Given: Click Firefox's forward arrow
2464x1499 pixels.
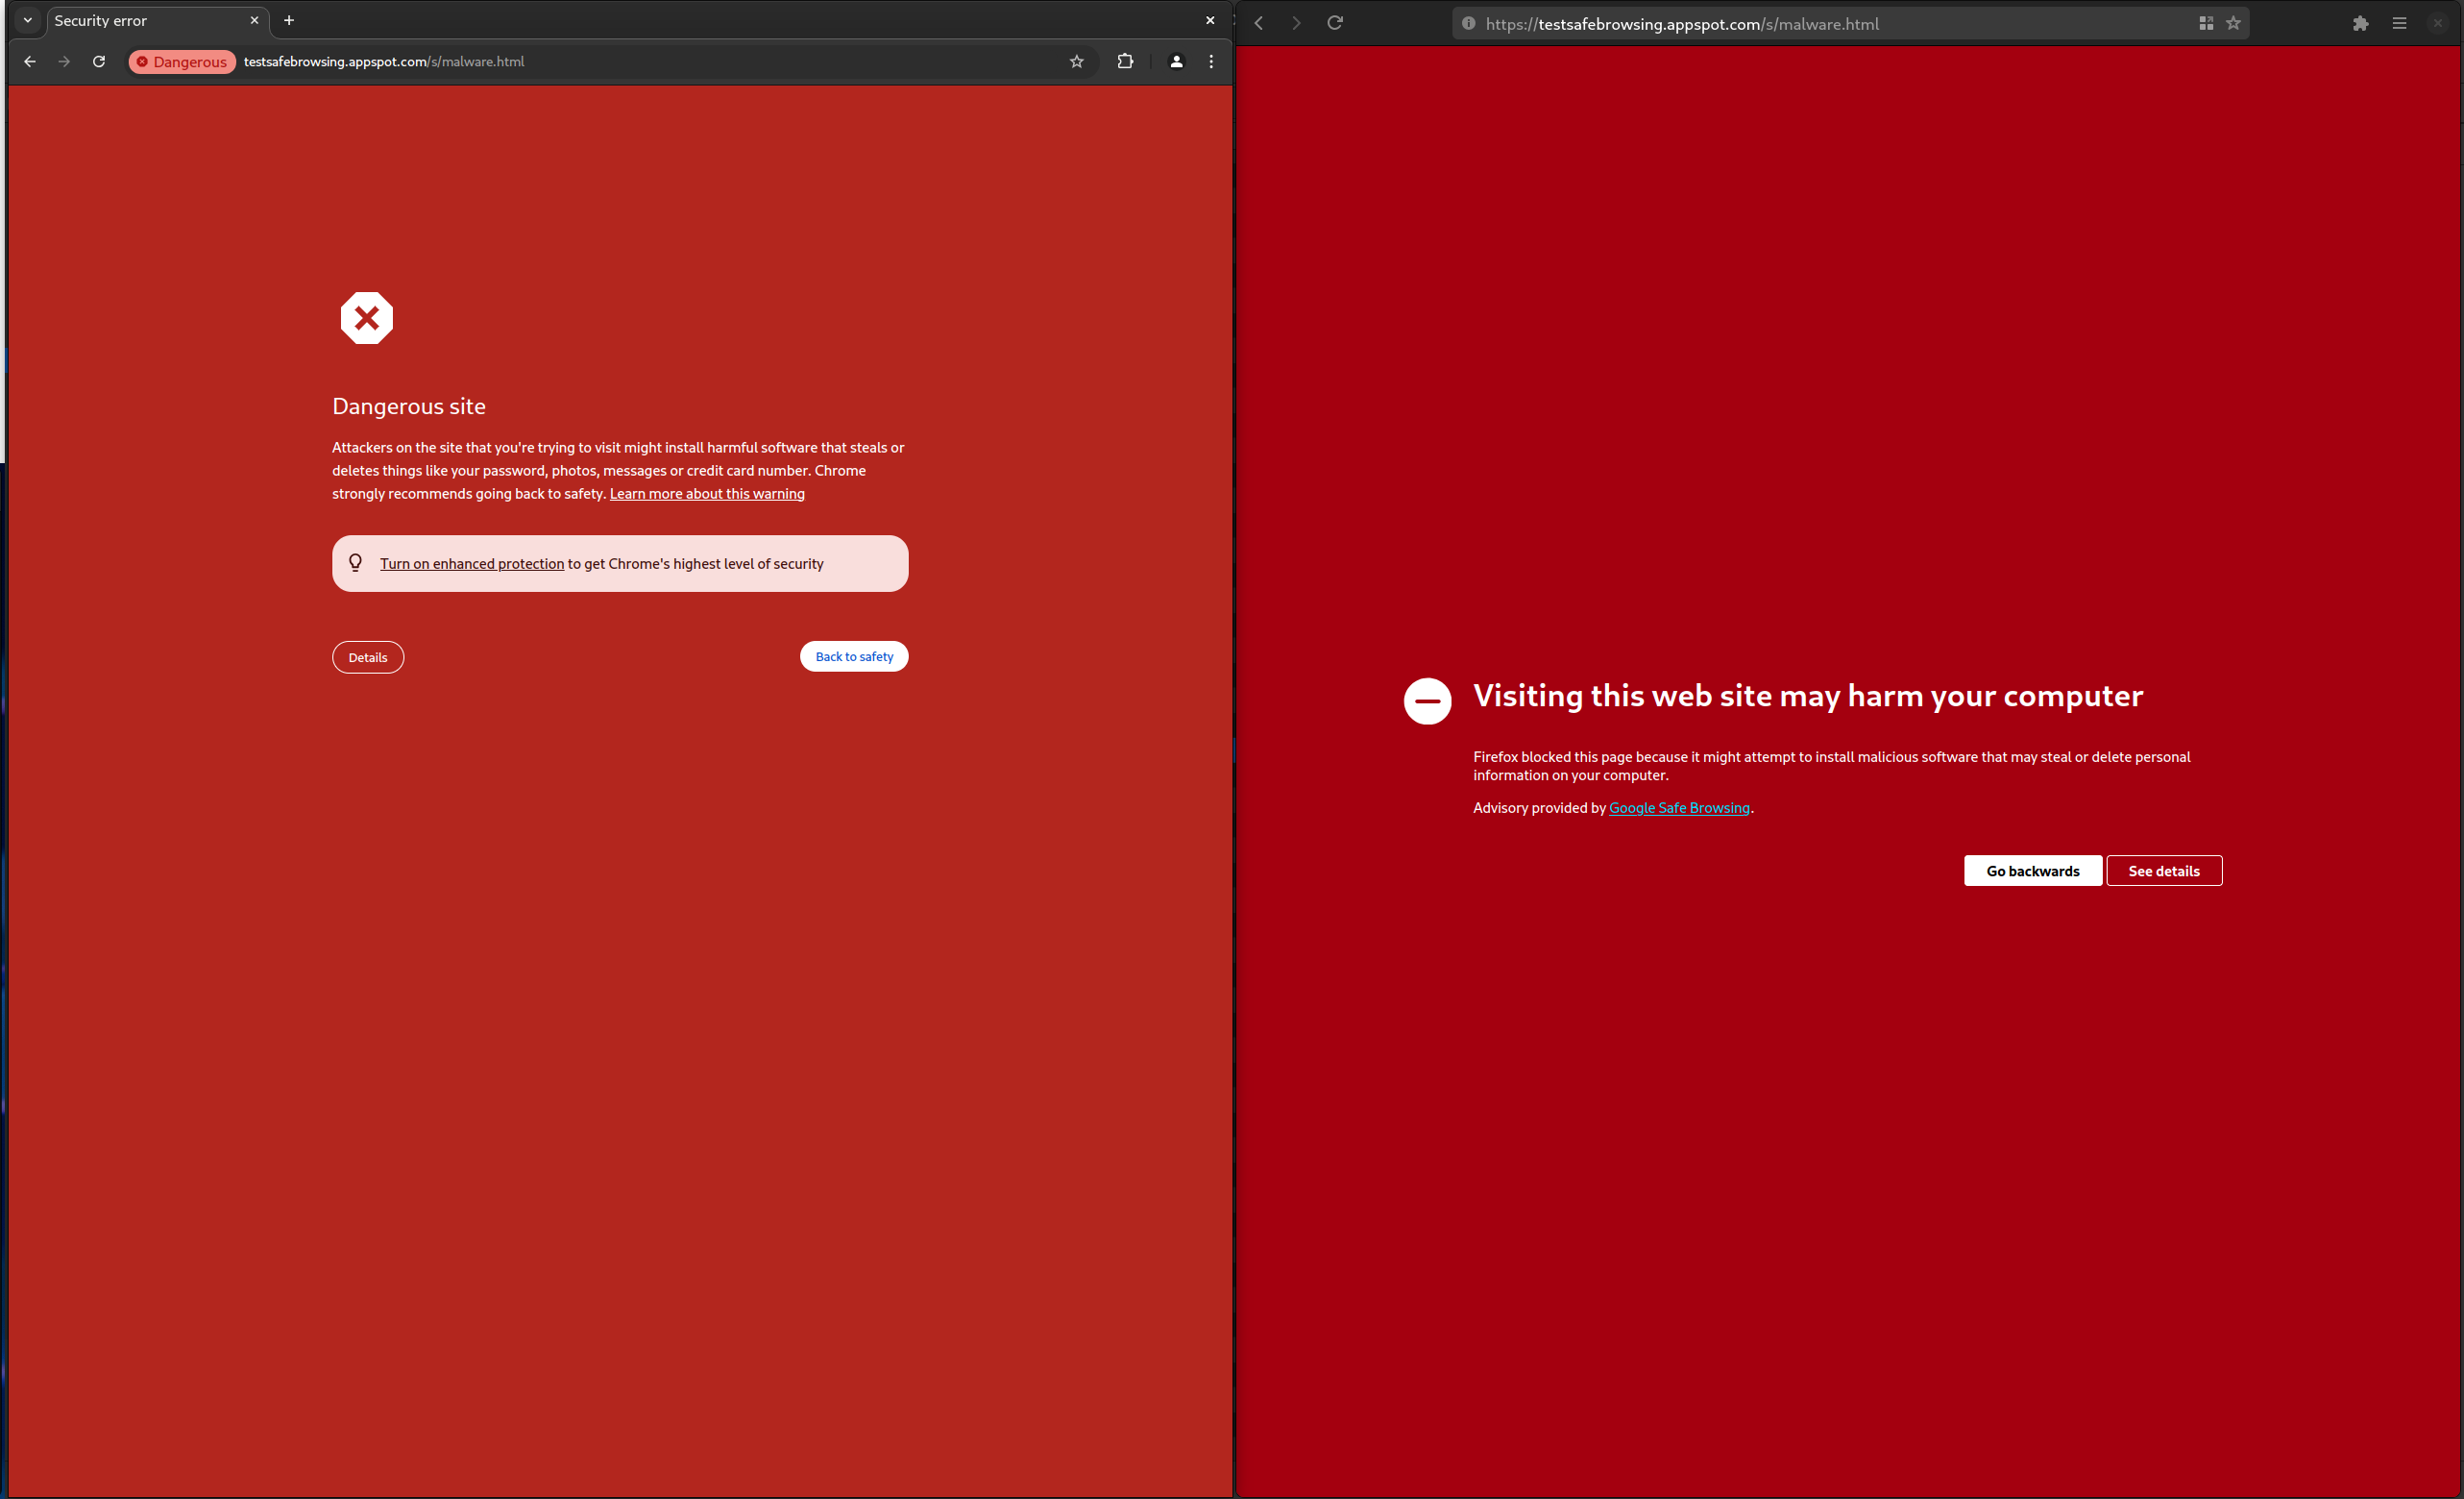Looking at the screenshot, I should (1296, 23).
